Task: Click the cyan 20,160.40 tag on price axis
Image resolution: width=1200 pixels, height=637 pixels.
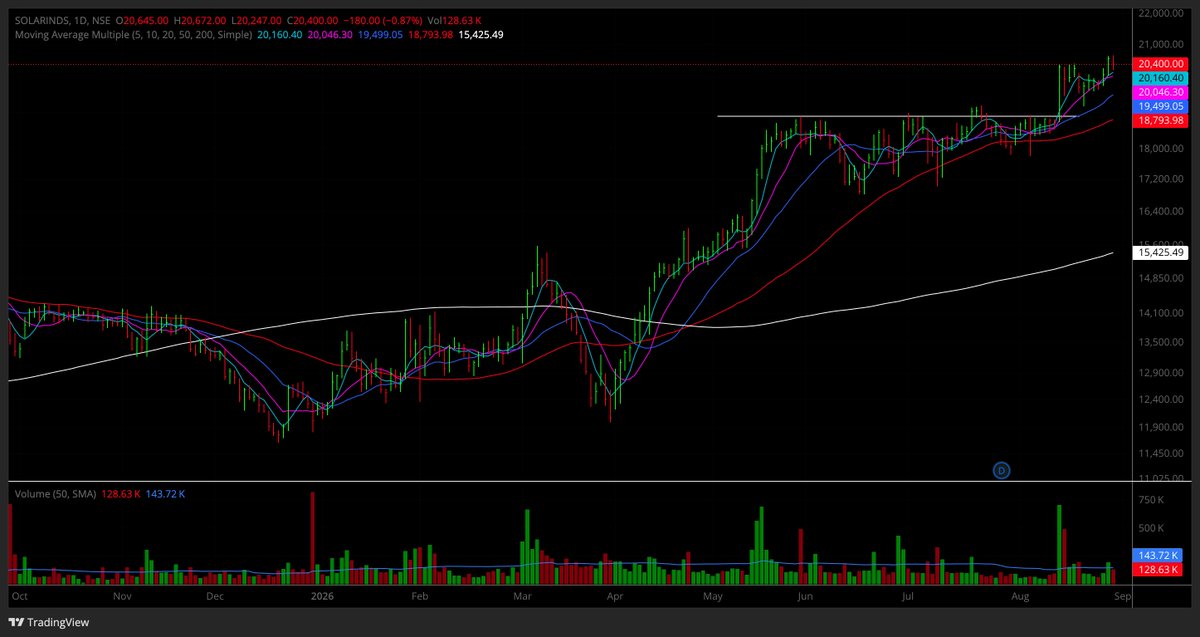Action: [1160, 78]
